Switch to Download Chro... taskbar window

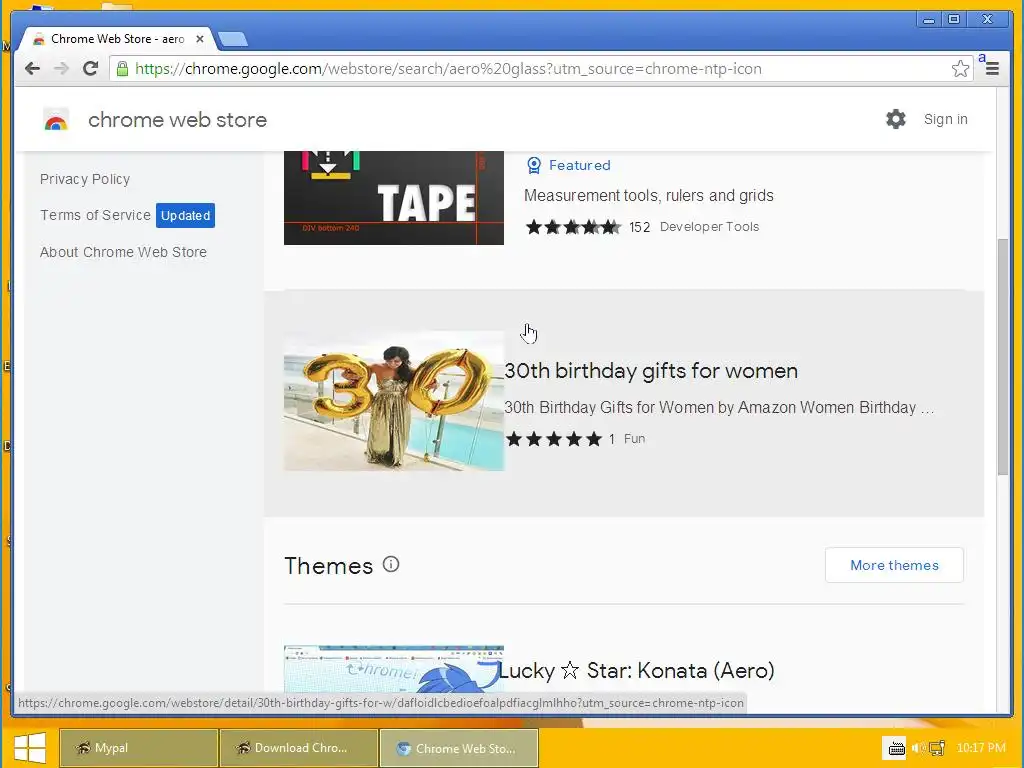pyautogui.click(x=299, y=748)
